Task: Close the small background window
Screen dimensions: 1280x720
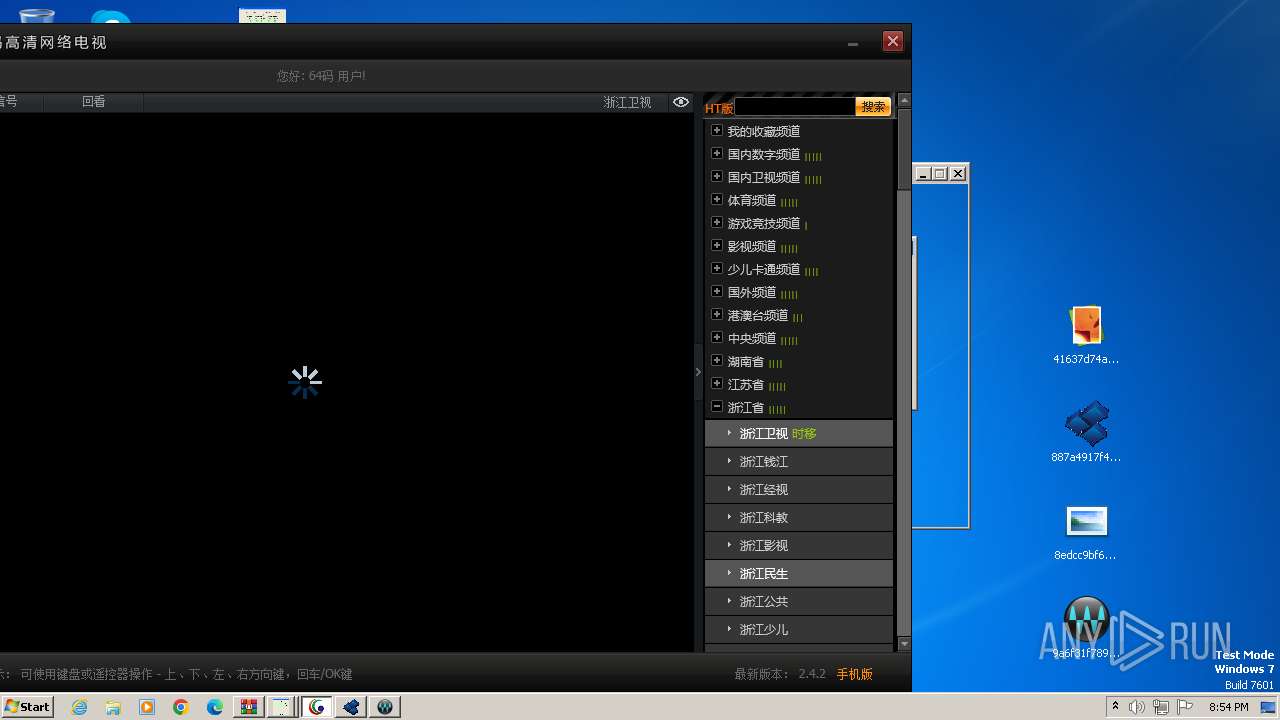Action: point(958,174)
